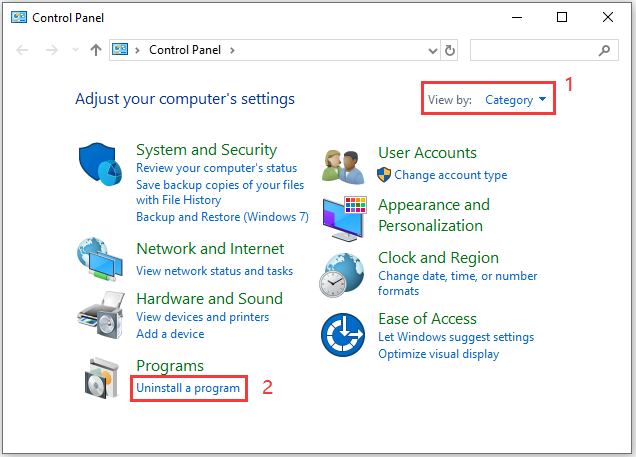This screenshot has height=457, width=636.
Task: Click Uninstall a program link
Action: coord(188,388)
